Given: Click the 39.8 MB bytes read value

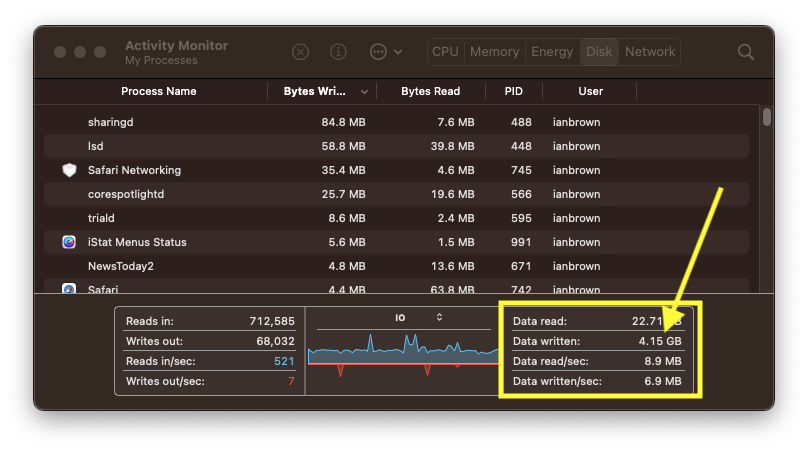Looking at the screenshot, I should point(452,146).
